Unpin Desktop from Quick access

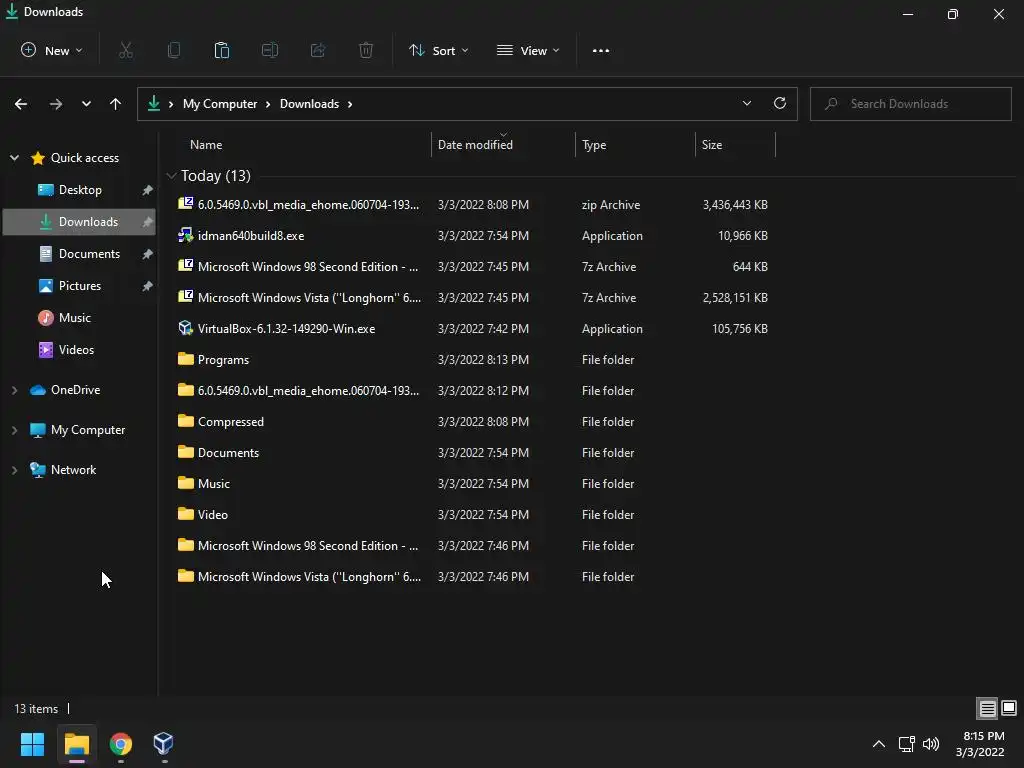tap(148, 190)
